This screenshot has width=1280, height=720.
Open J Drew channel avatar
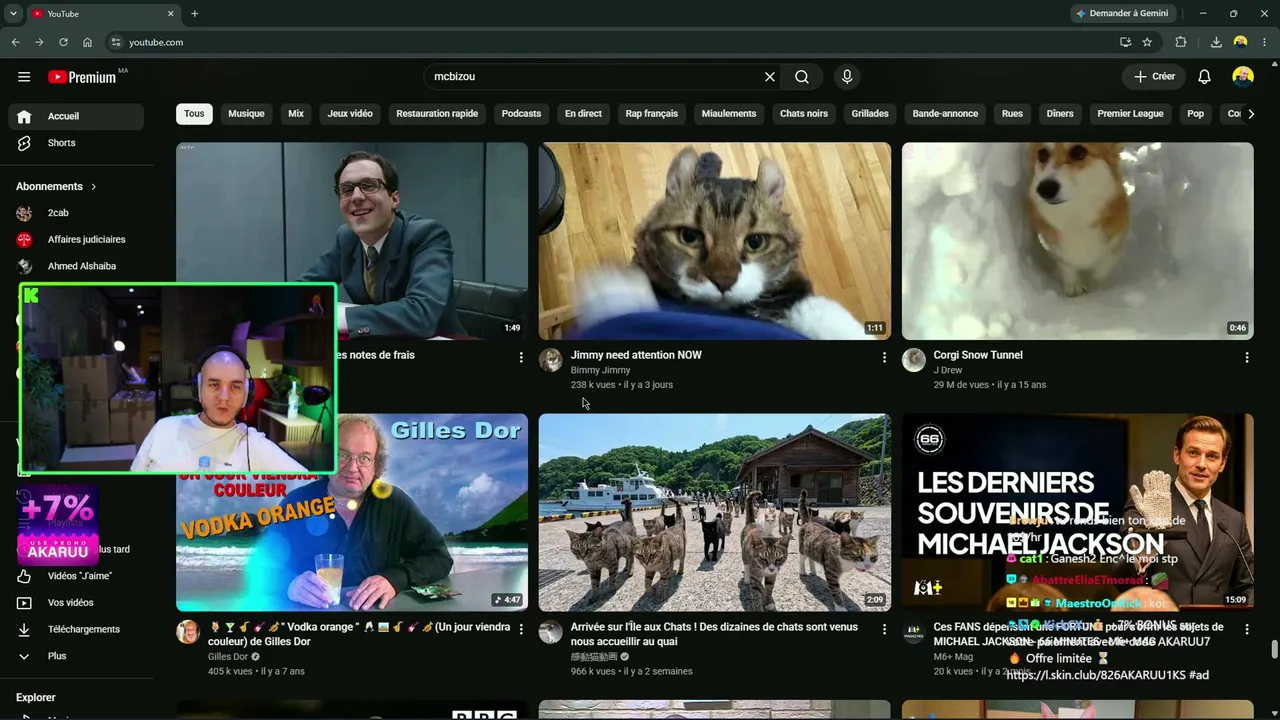click(x=914, y=360)
